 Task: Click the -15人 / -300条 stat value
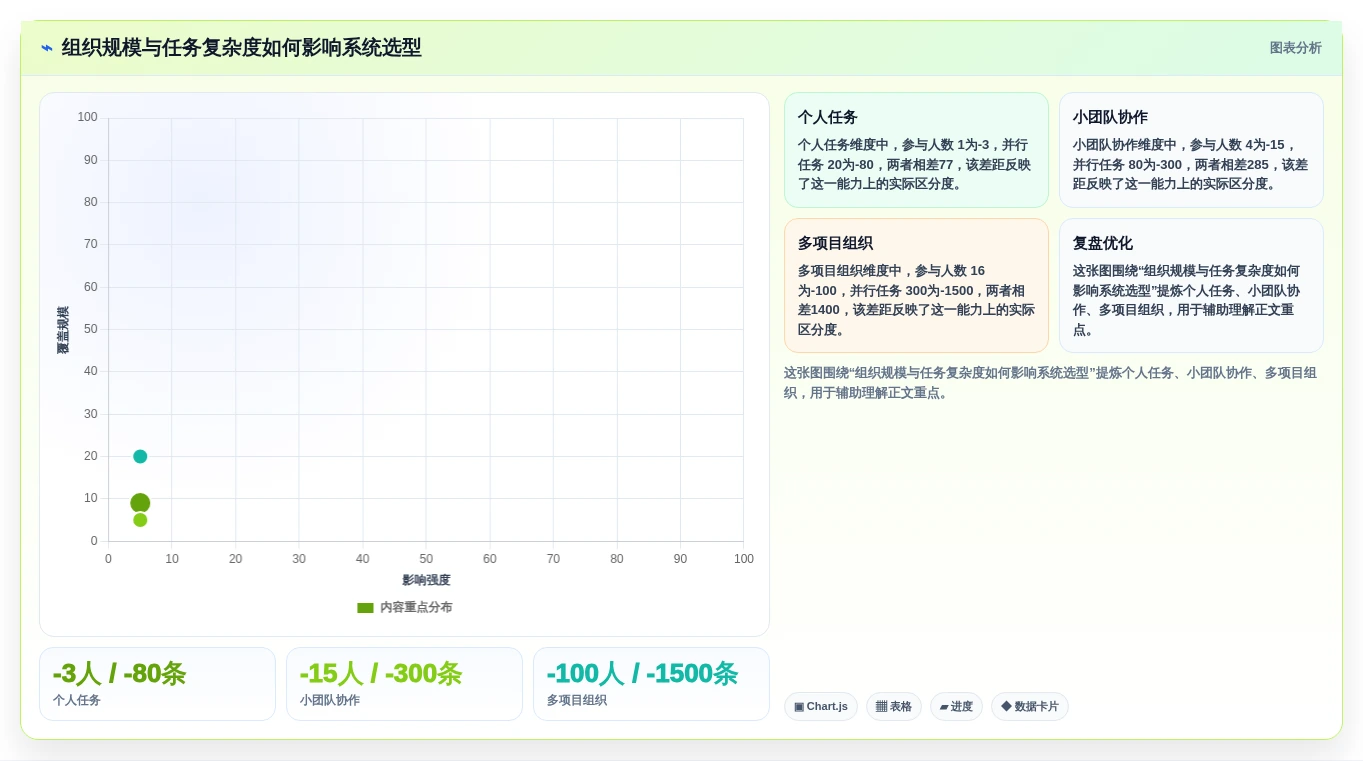click(x=381, y=674)
